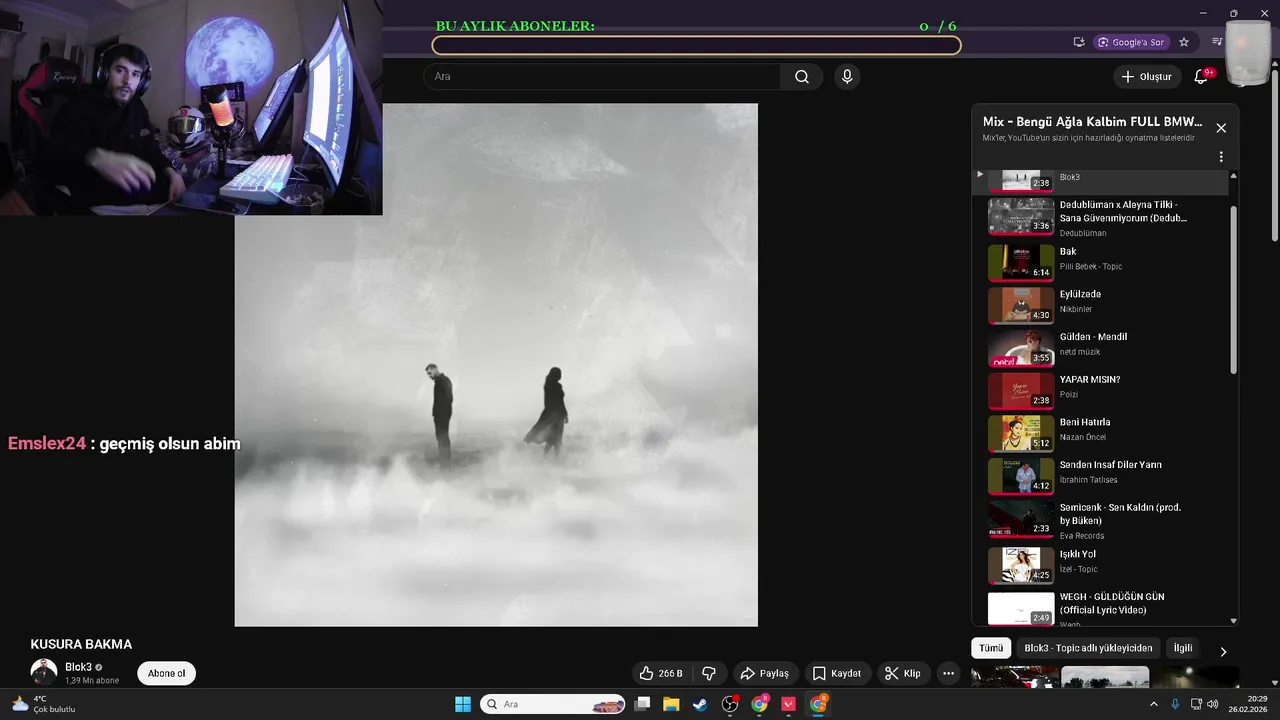Play Dedublüman x Aleyna Tilki playlist item
Image resolution: width=1280 pixels, height=720 pixels.
pos(1100,217)
